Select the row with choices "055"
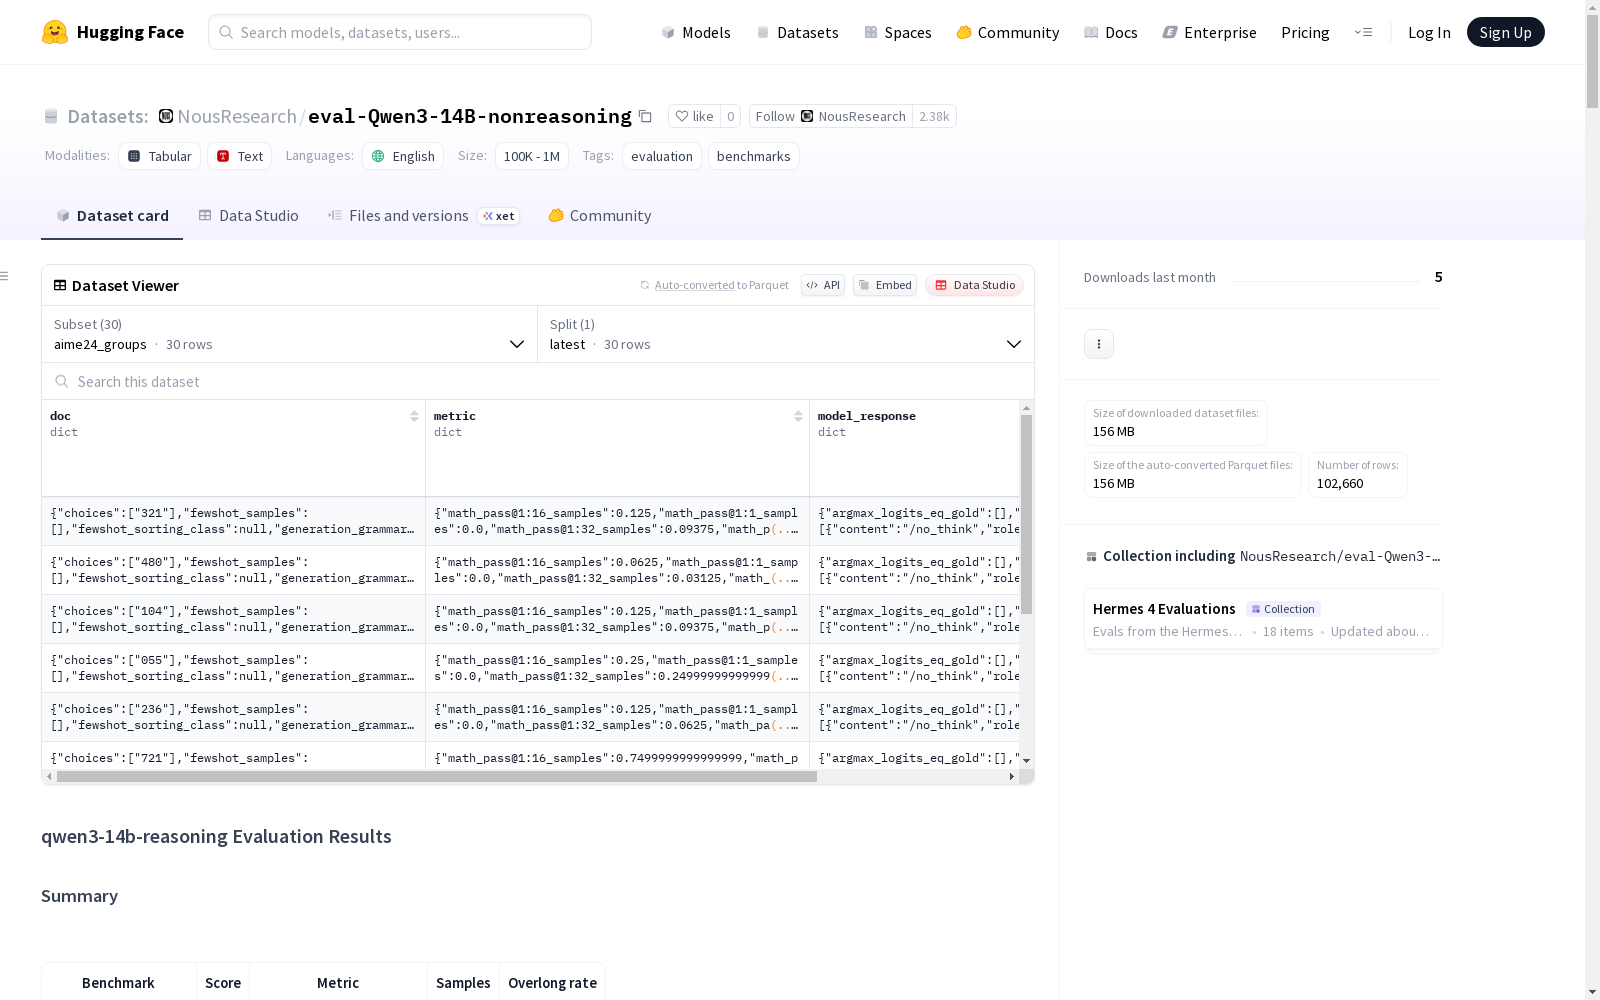 pyautogui.click(x=531, y=668)
